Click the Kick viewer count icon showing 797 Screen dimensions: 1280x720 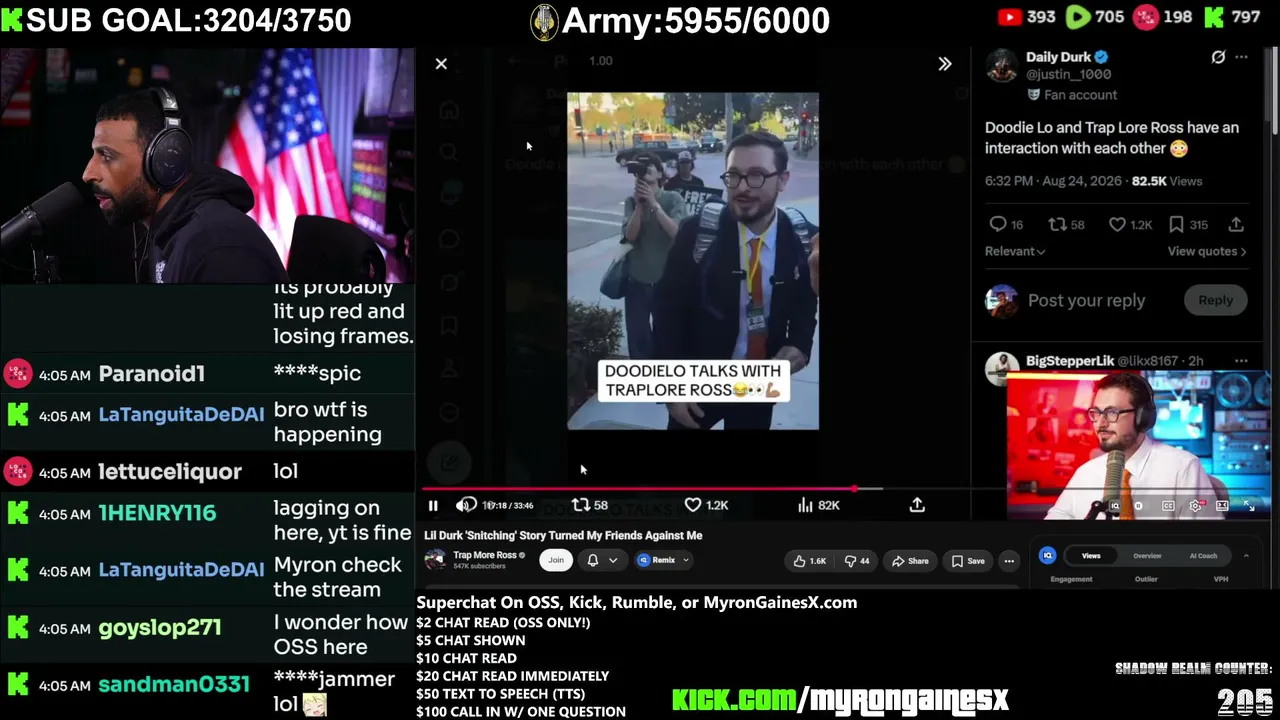pos(1214,17)
